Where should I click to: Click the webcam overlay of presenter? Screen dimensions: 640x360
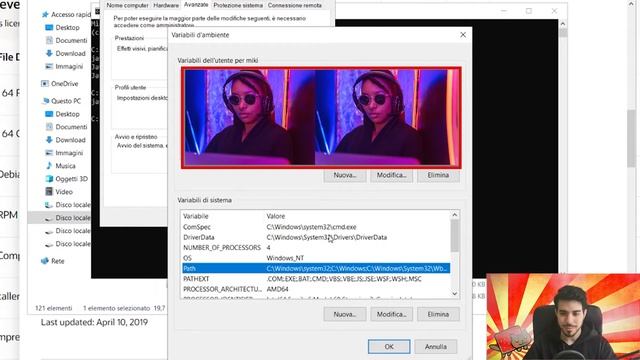563,317
